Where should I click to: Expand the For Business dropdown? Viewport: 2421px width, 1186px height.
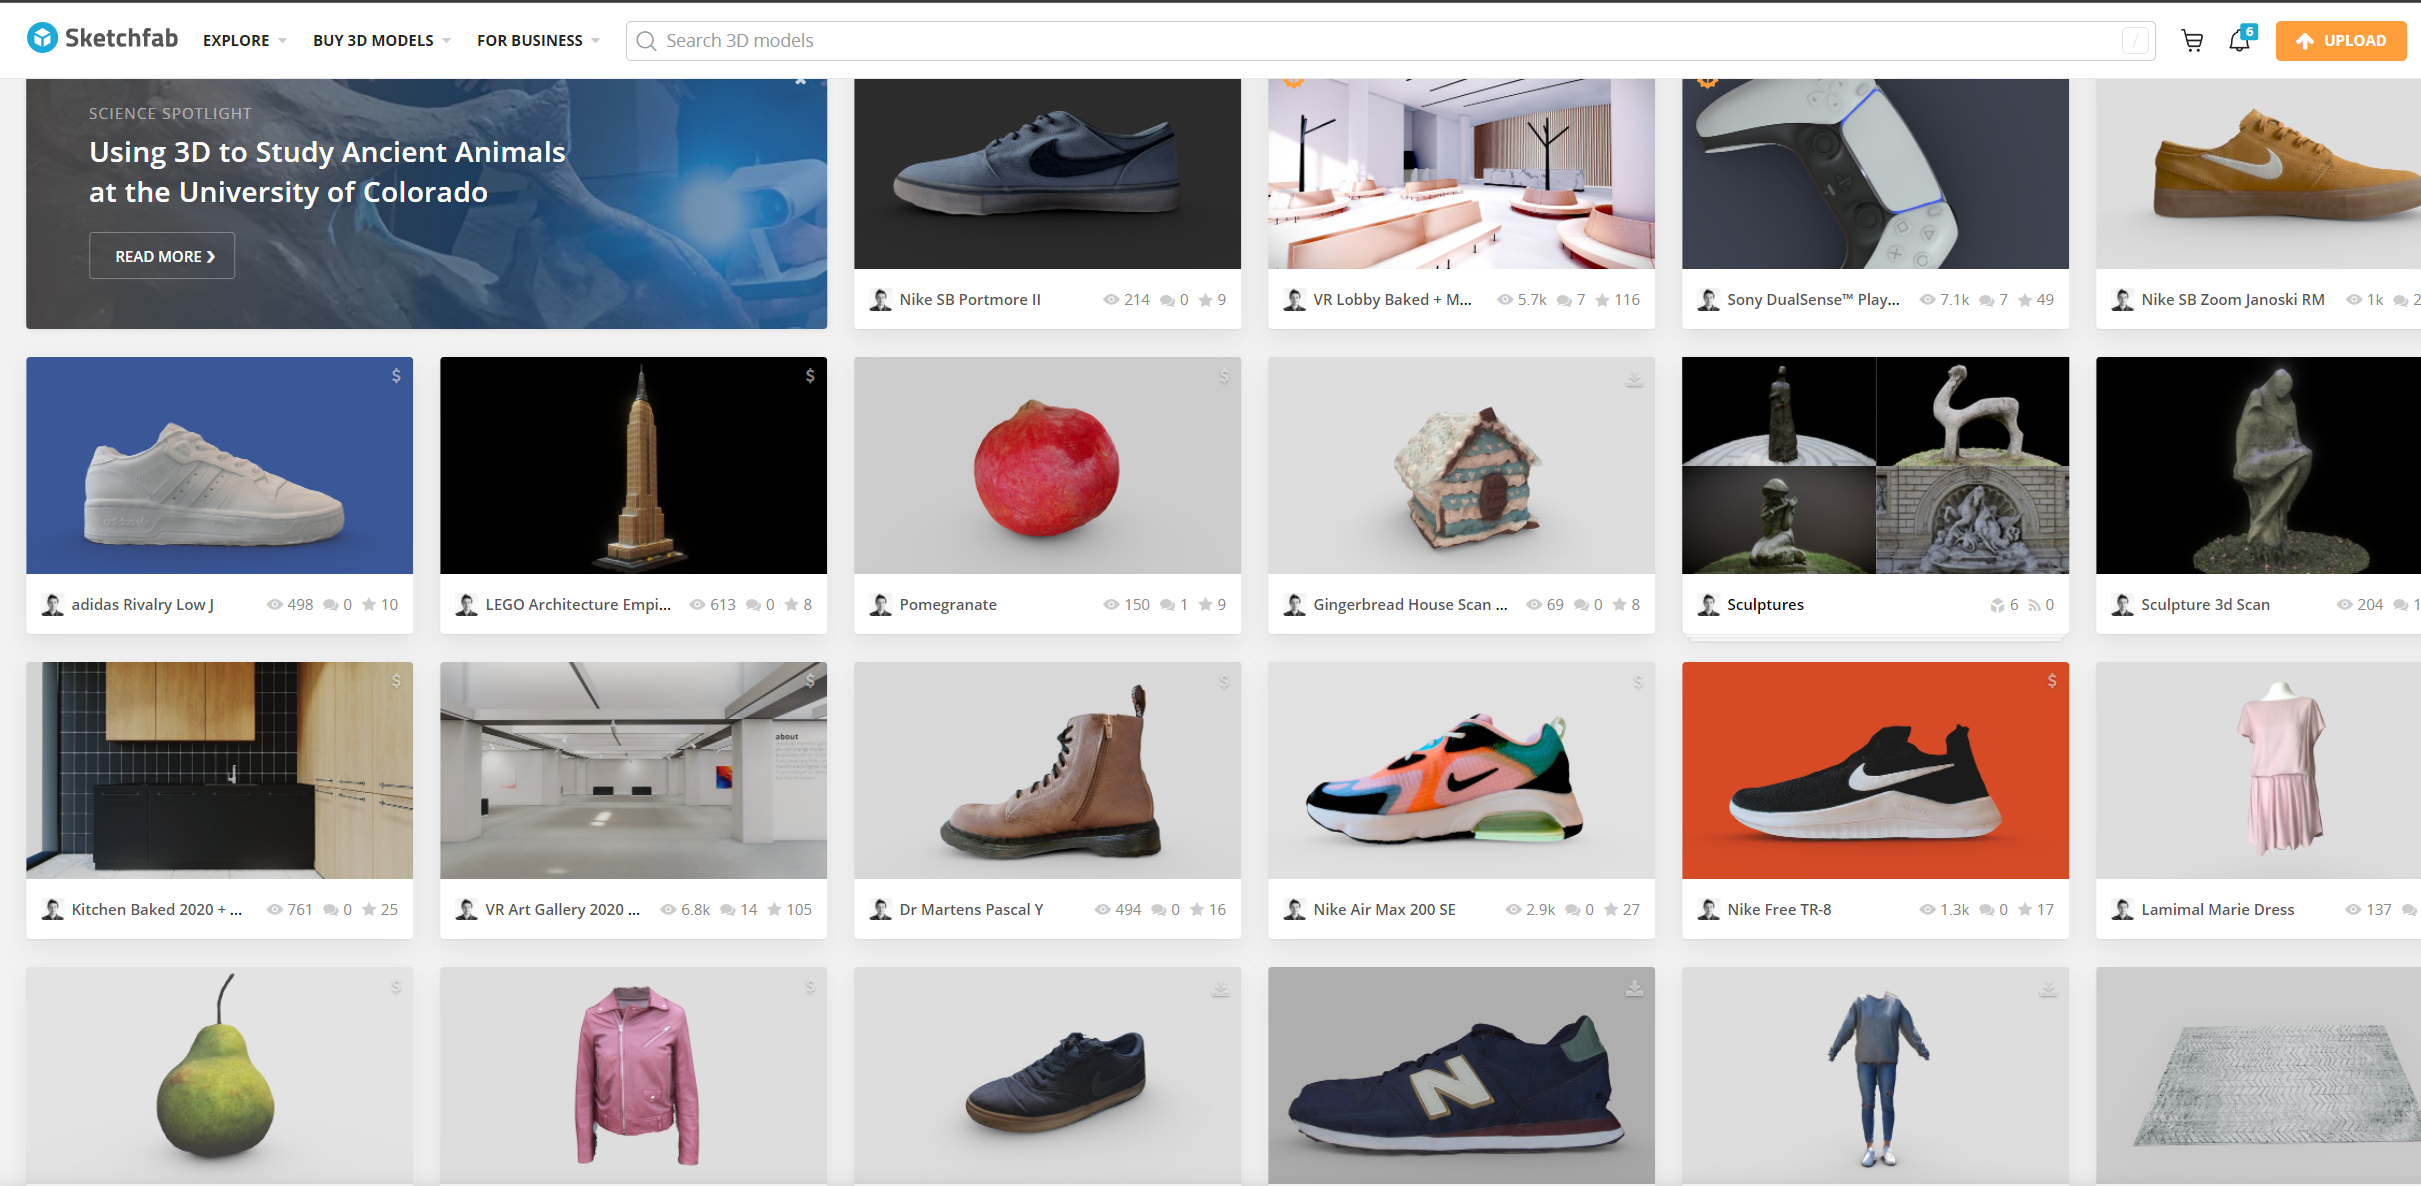(x=538, y=41)
